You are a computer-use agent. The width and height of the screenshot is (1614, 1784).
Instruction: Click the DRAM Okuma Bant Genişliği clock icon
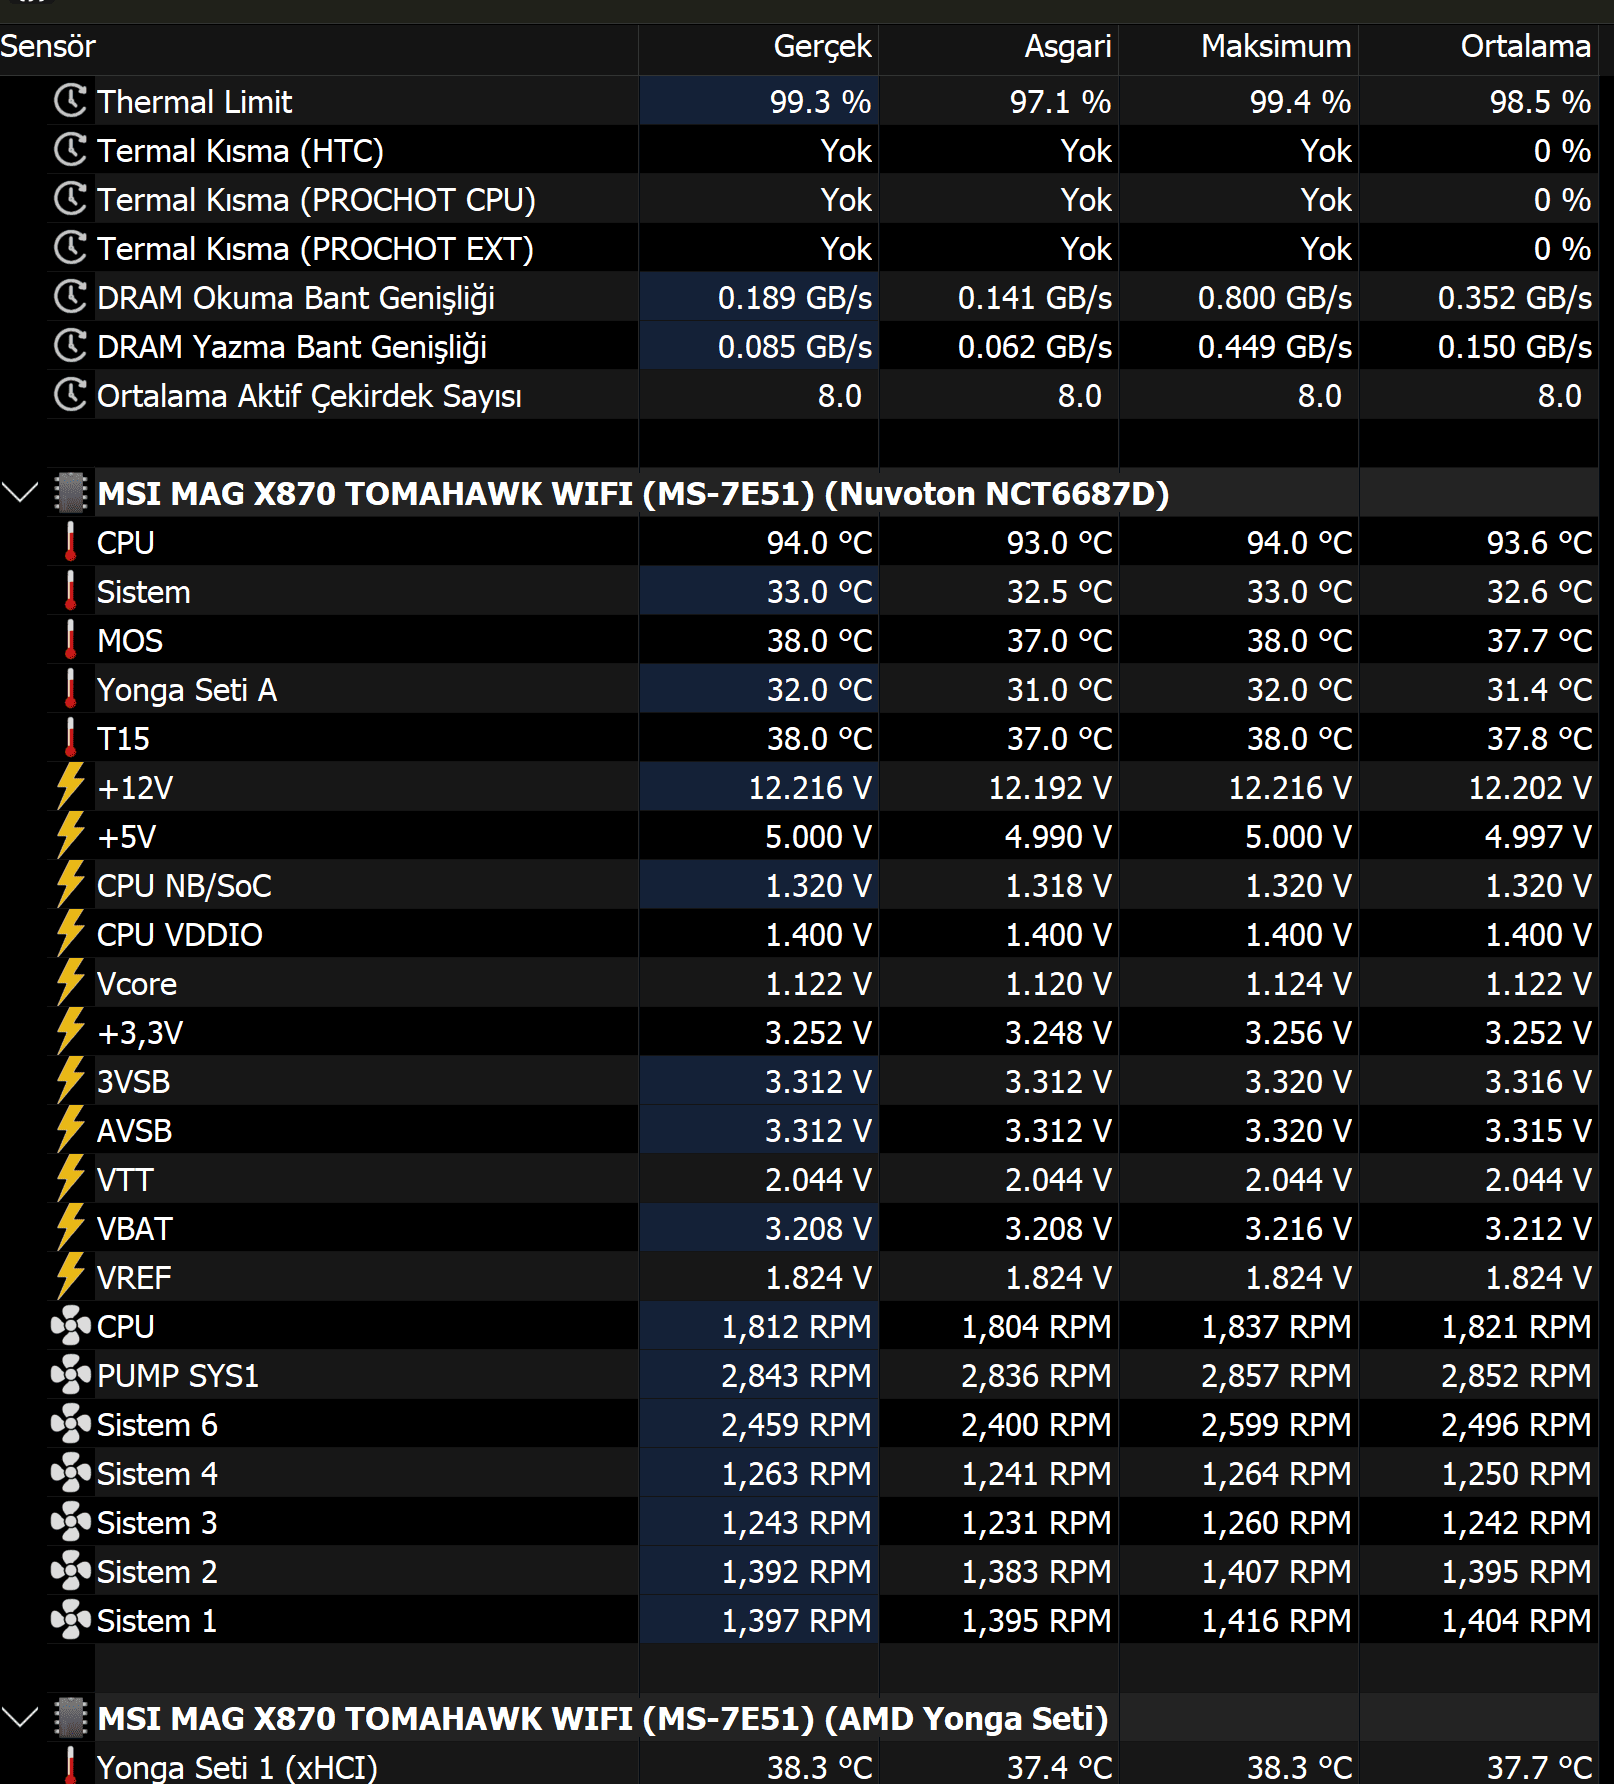click(x=70, y=297)
